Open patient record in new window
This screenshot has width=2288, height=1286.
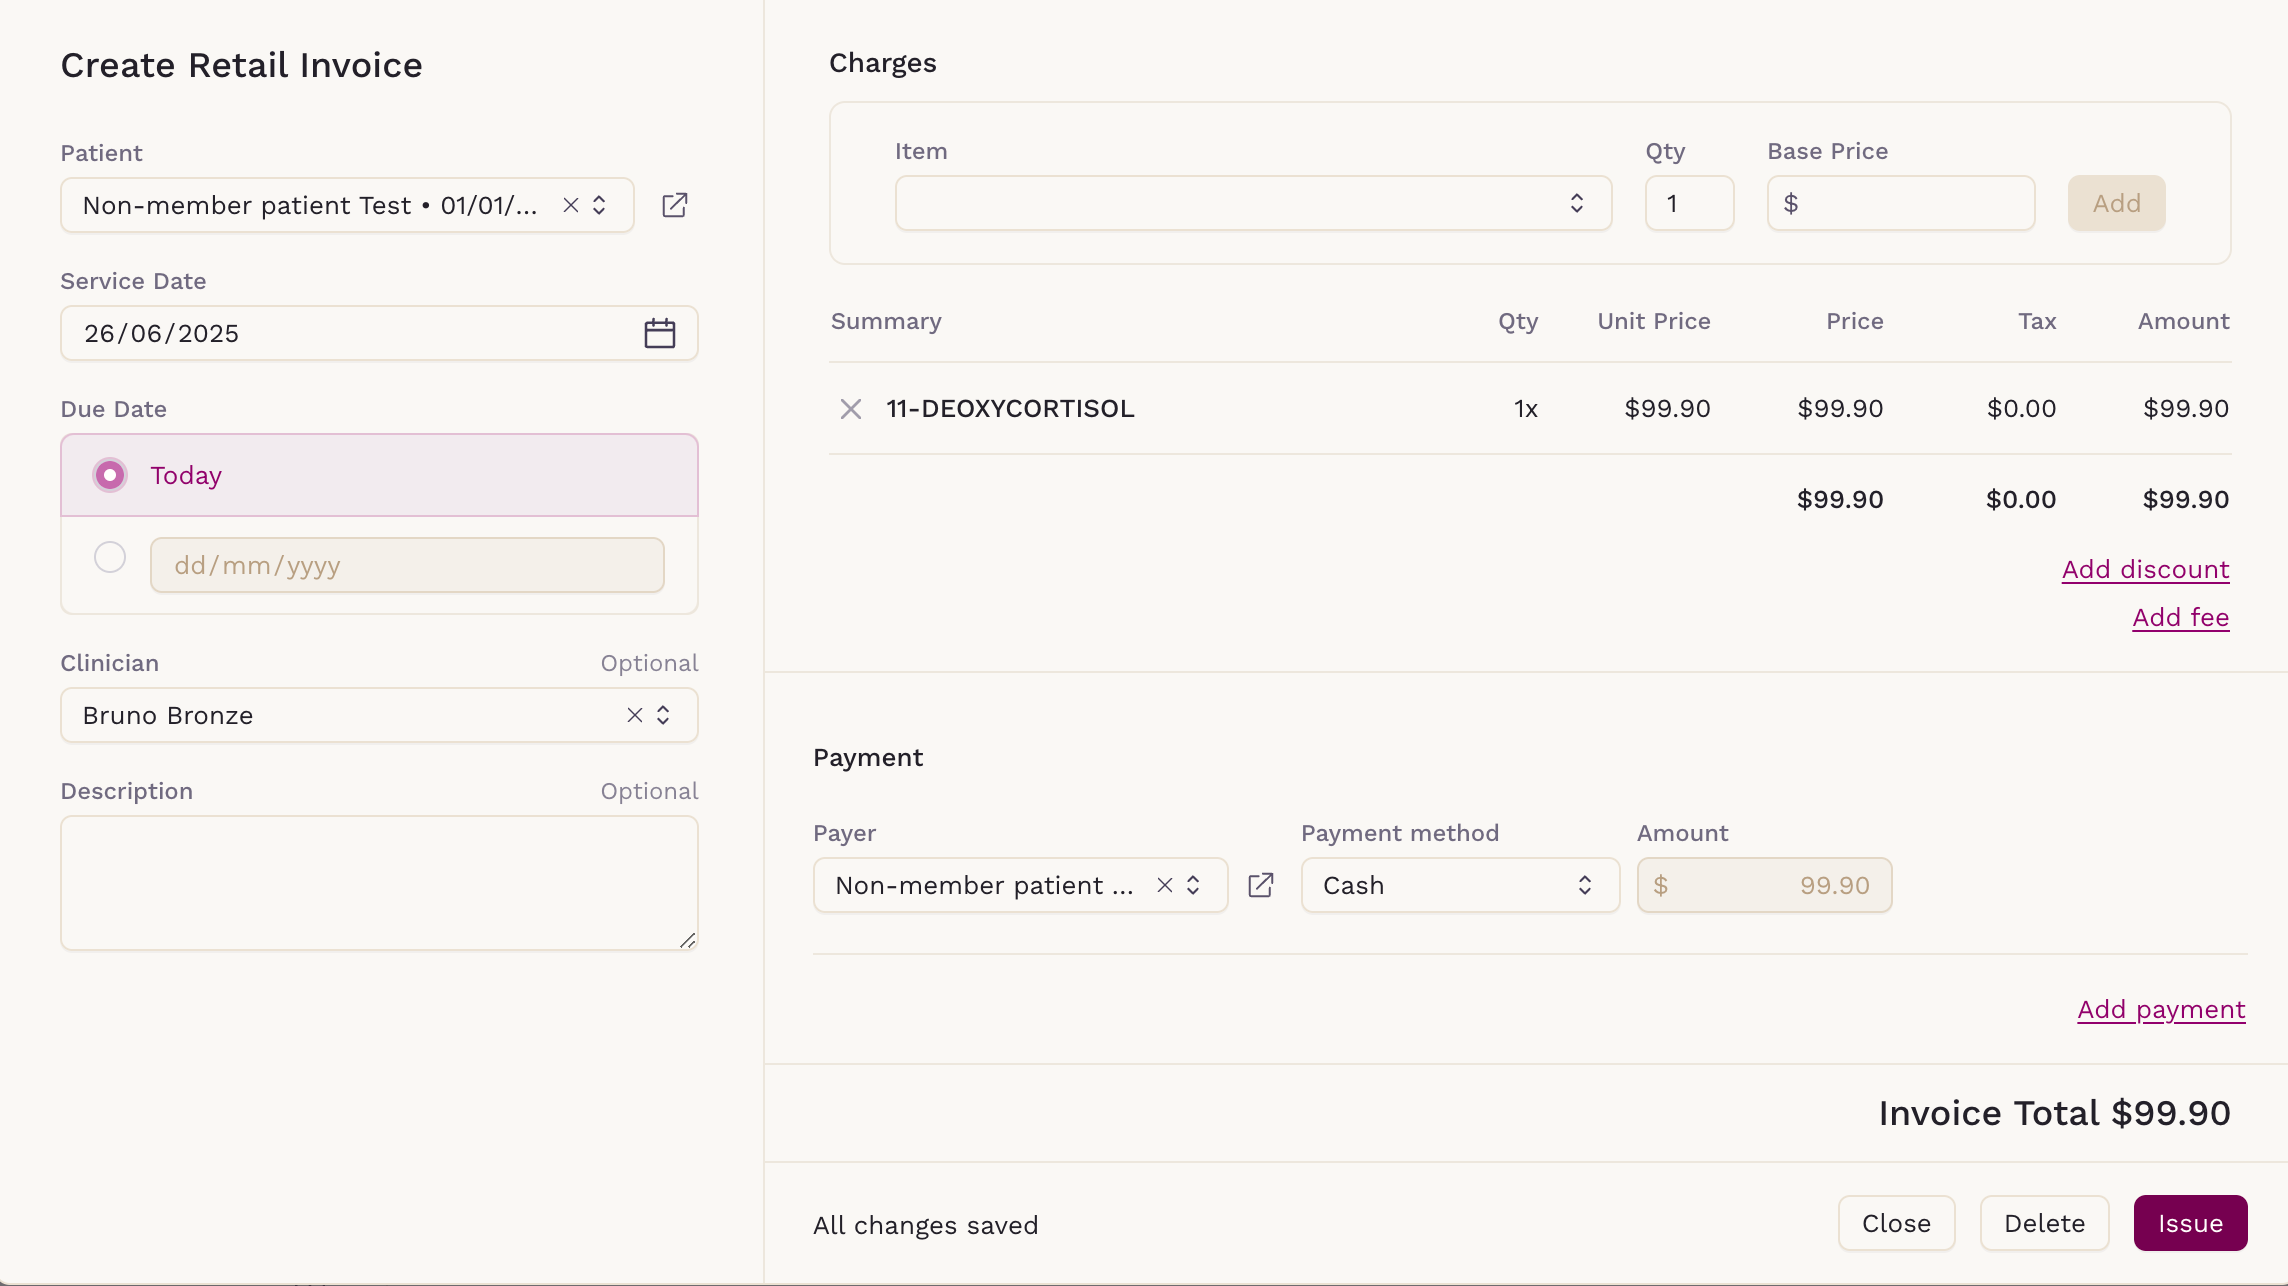pos(675,205)
